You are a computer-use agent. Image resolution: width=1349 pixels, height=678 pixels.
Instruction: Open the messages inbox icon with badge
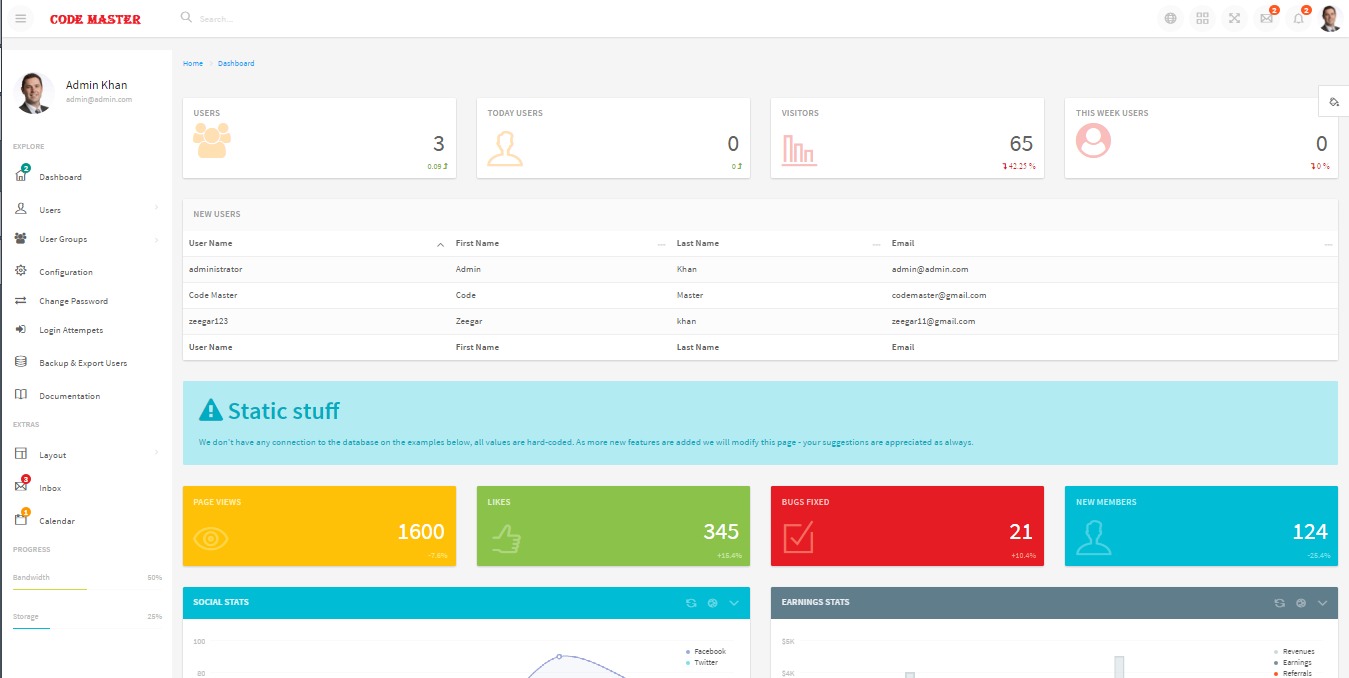tap(1266, 18)
